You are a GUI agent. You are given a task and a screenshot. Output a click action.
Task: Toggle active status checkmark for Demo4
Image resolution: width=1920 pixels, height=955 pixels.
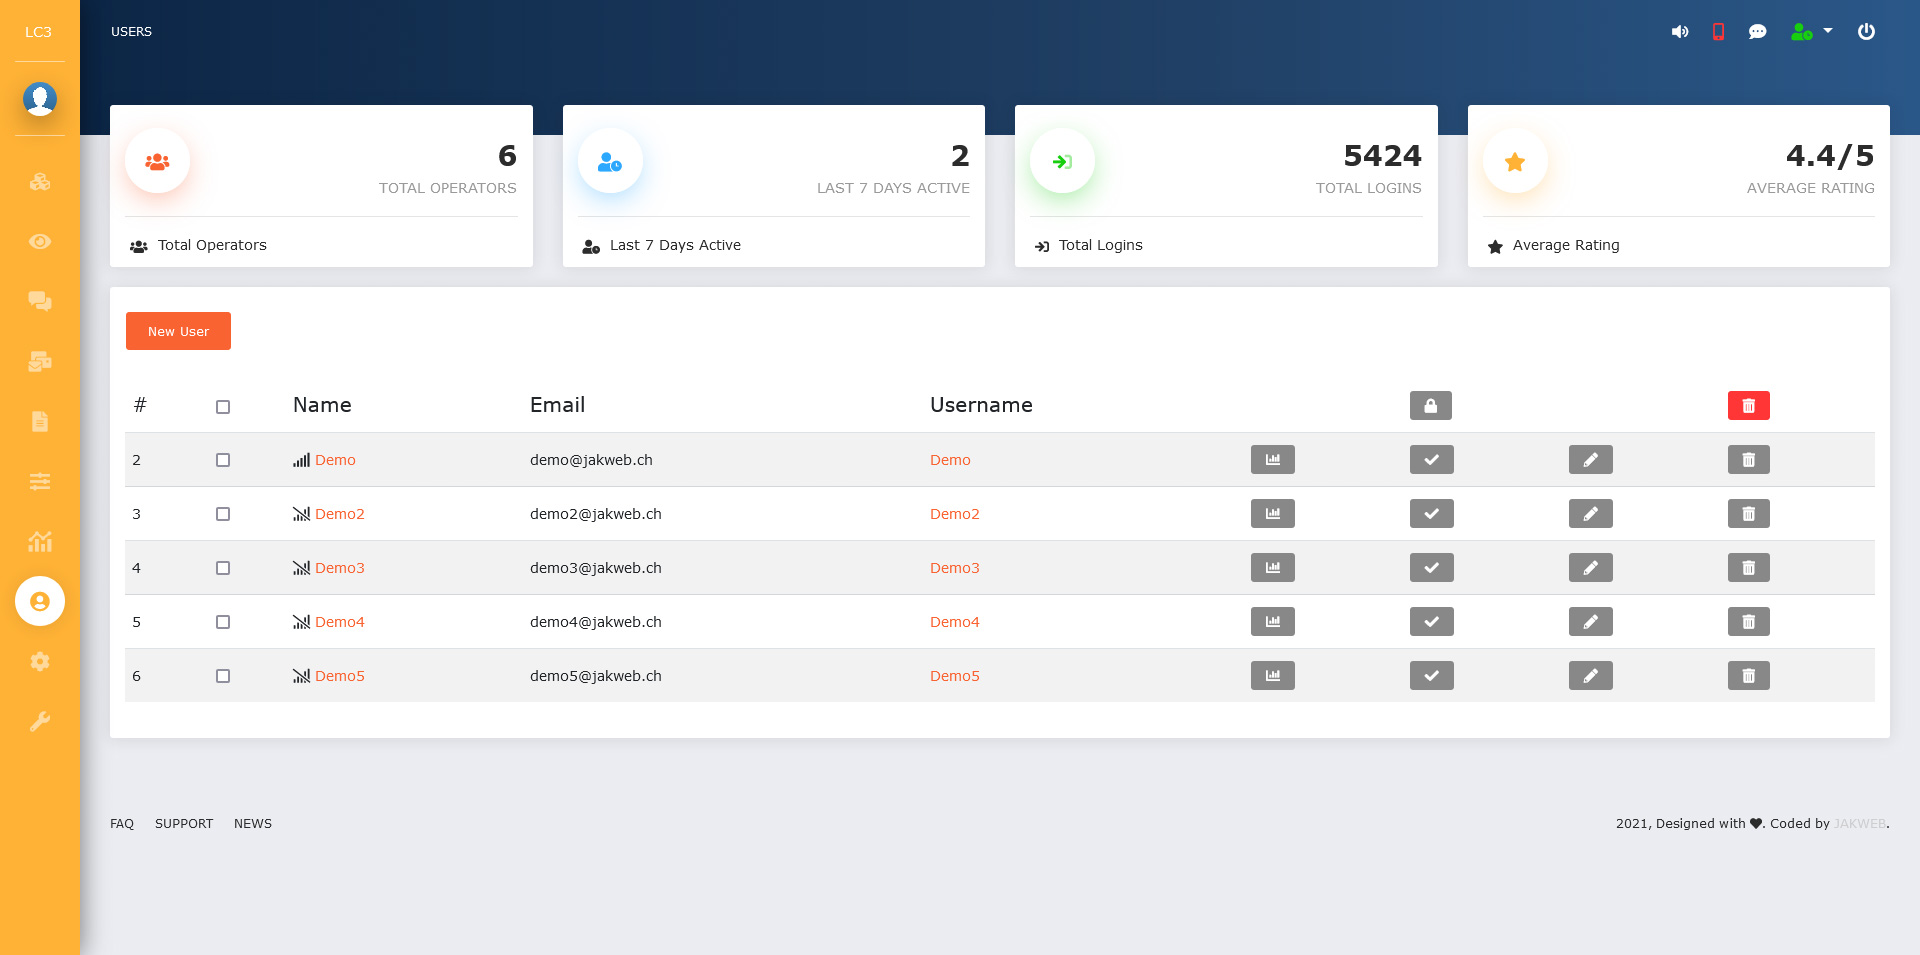coord(1431,622)
